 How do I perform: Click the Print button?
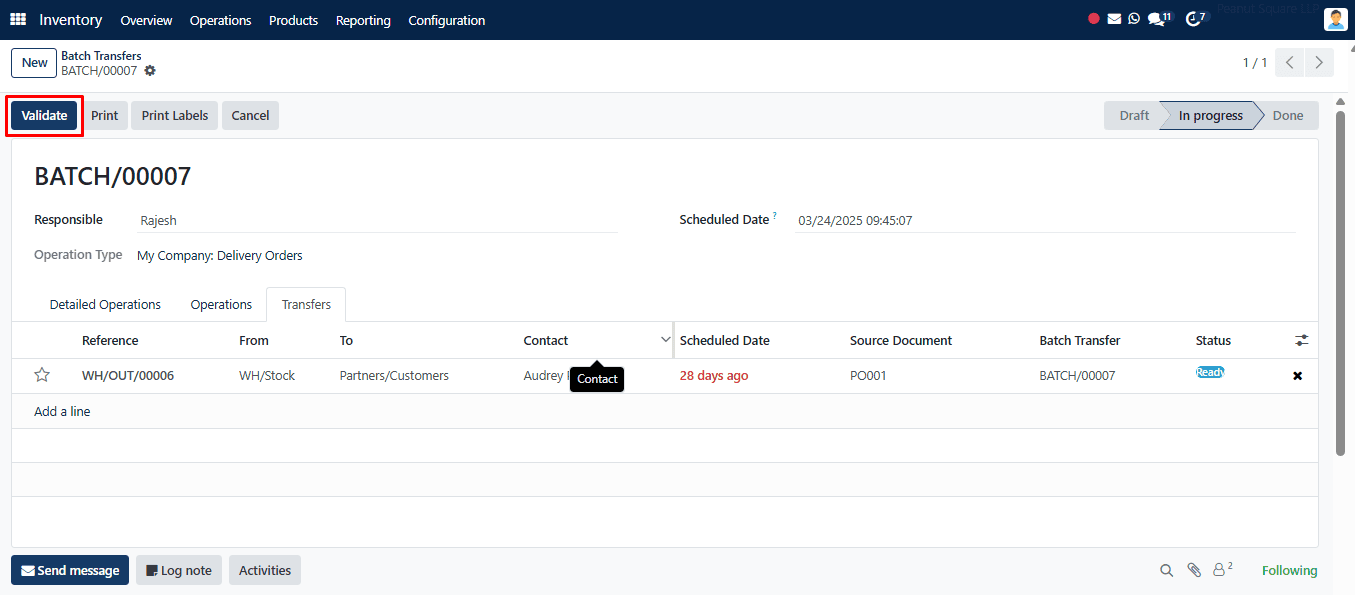(x=105, y=115)
